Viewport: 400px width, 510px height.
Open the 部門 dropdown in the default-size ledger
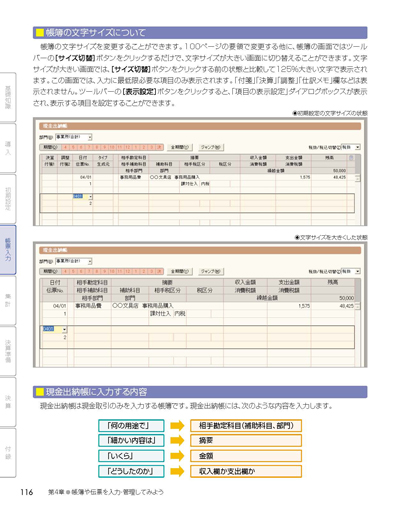click(73, 137)
